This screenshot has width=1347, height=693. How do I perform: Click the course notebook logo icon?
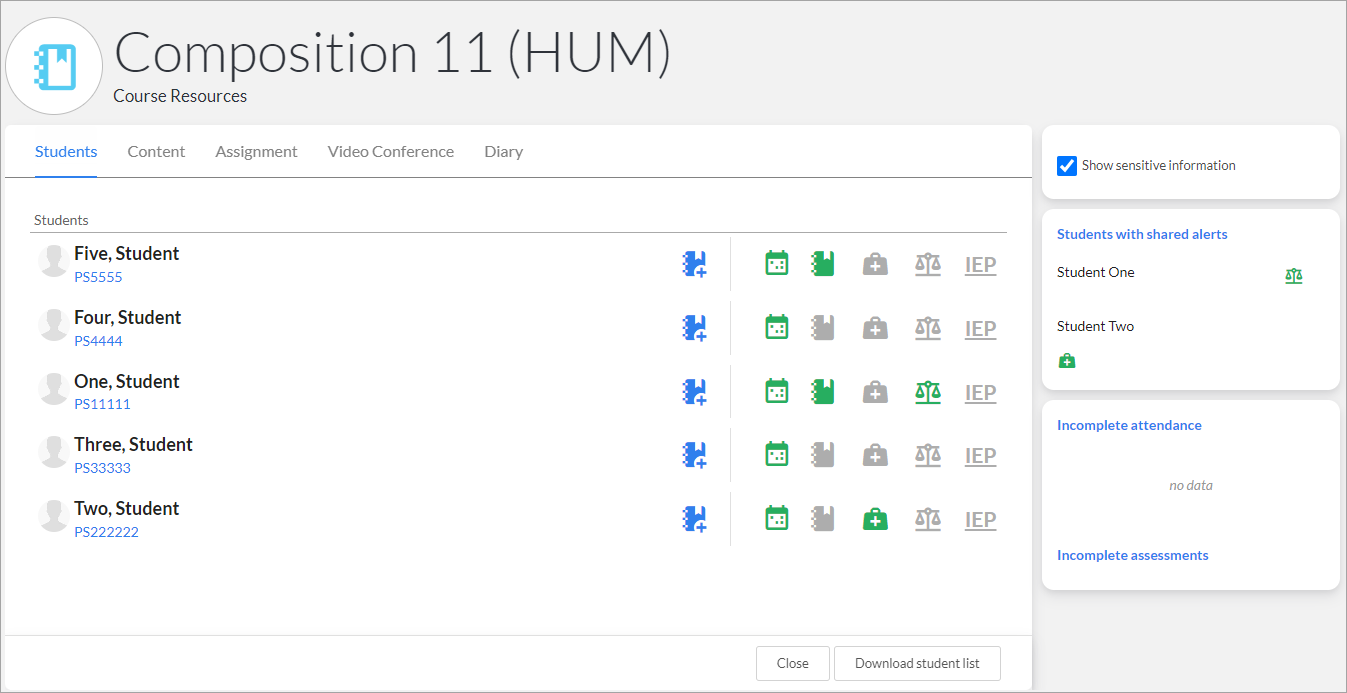(54, 66)
